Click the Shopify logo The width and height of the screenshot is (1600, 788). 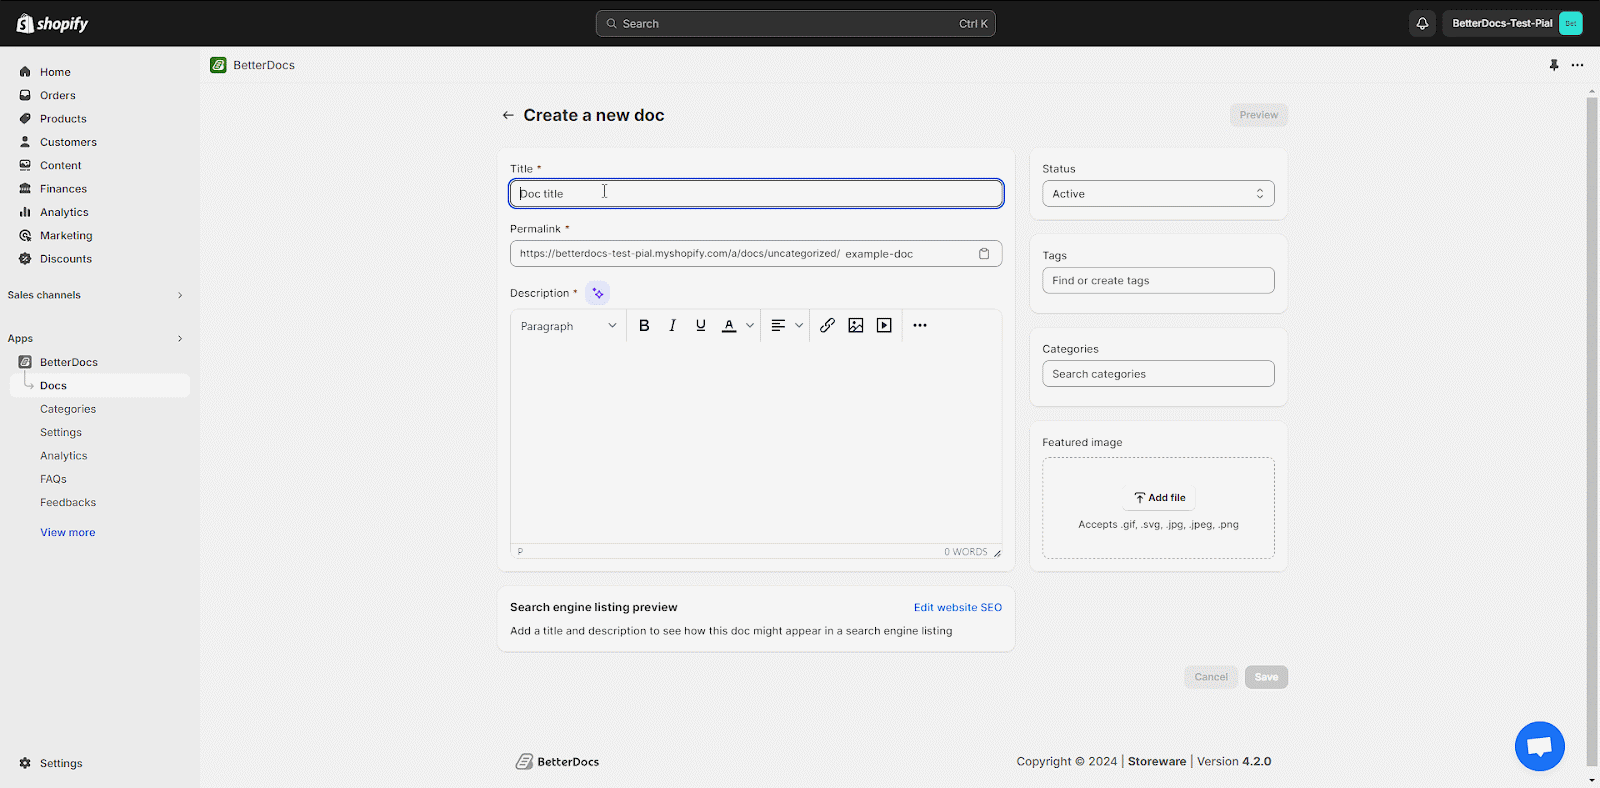(52, 23)
